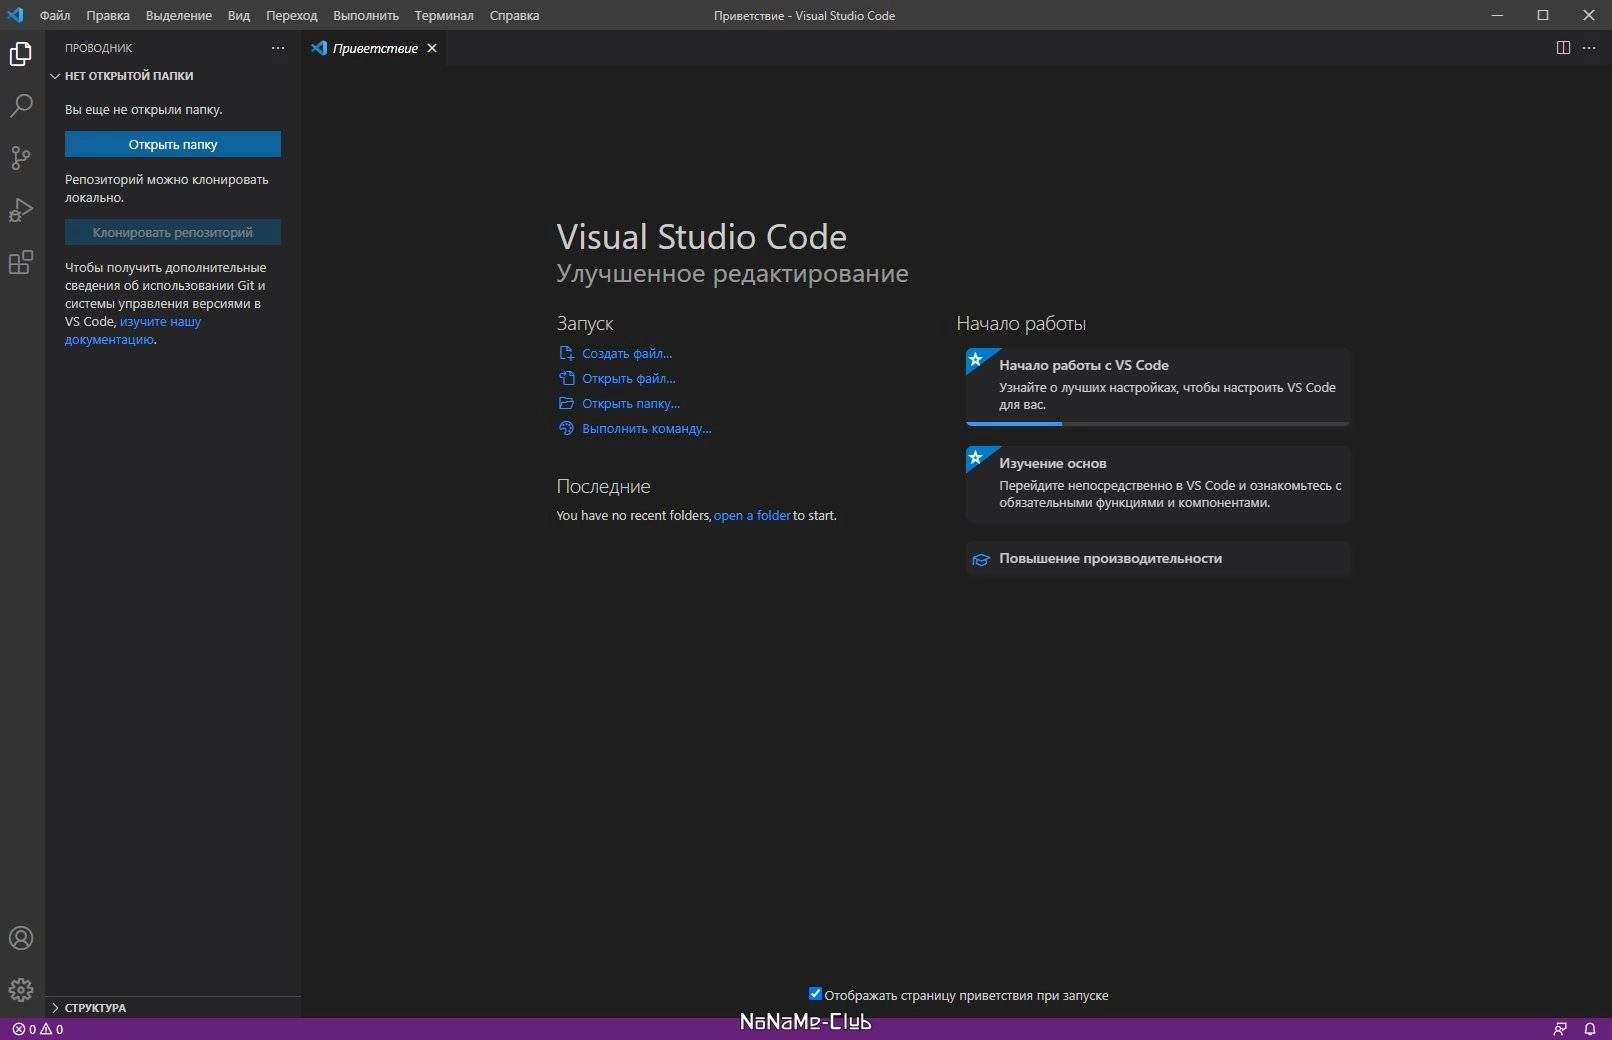Screen dimensions: 1612x1040
Task: Minimize the Visual Studio Code window
Action: click(1497, 15)
